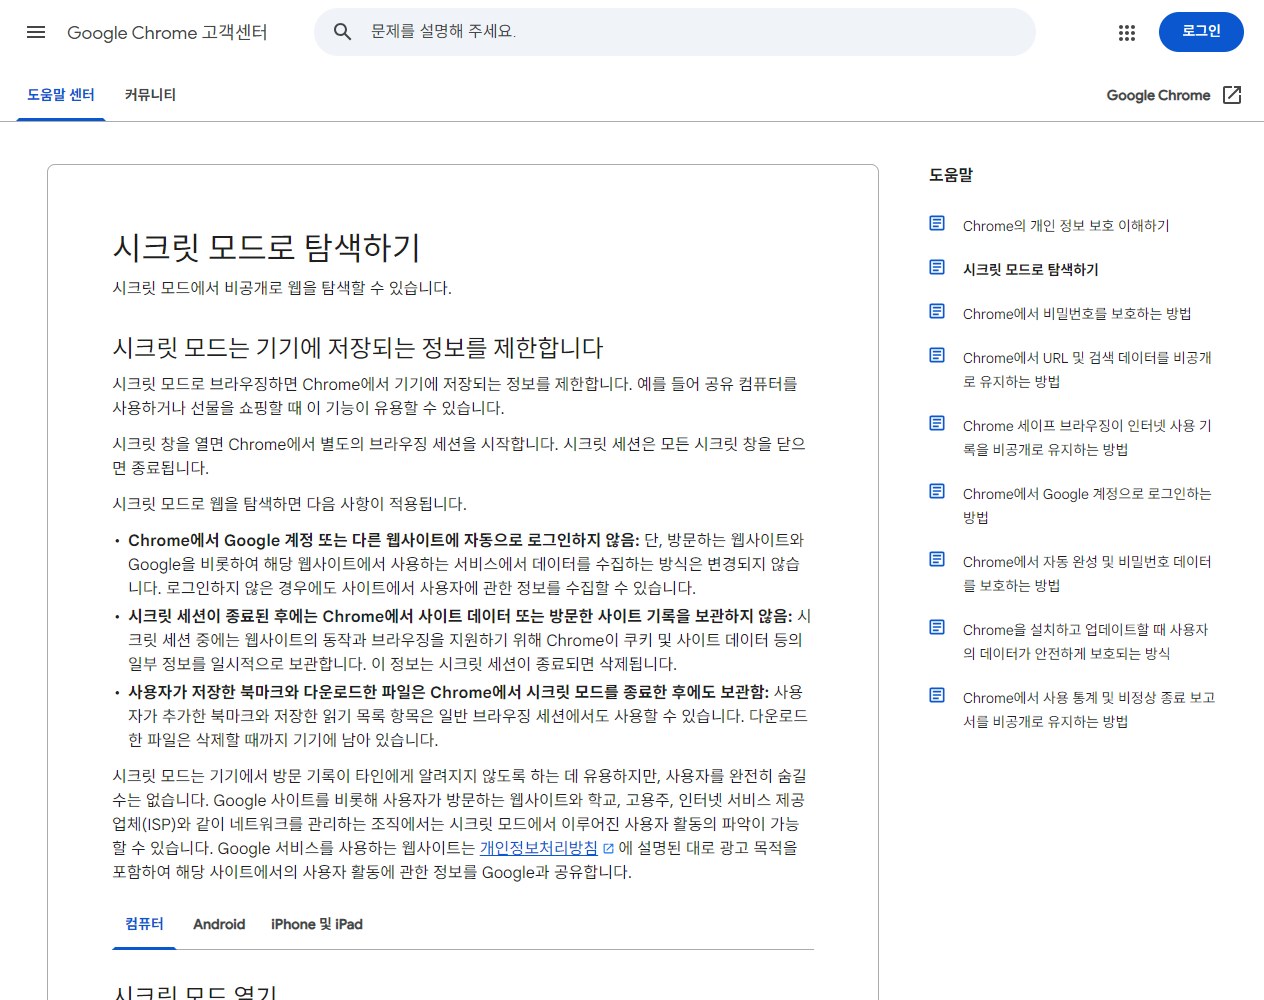This screenshot has width=1264, height=1000.
Task: Click article icon next to 'Chrome을 설치하고 업데이트할 때' item
Action: coord(937,627)
